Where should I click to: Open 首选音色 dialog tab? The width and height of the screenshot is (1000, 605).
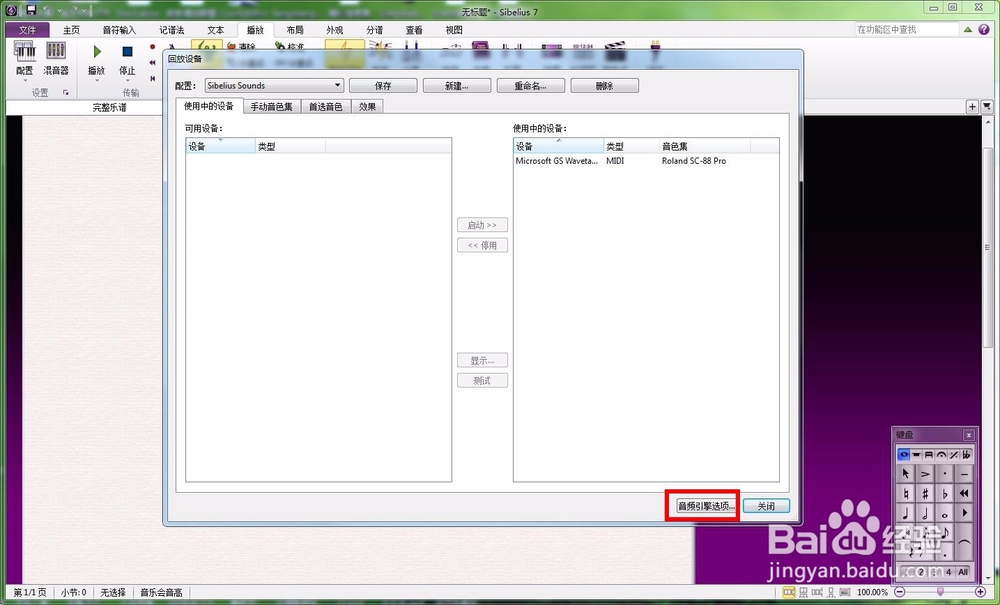point(325,107)
